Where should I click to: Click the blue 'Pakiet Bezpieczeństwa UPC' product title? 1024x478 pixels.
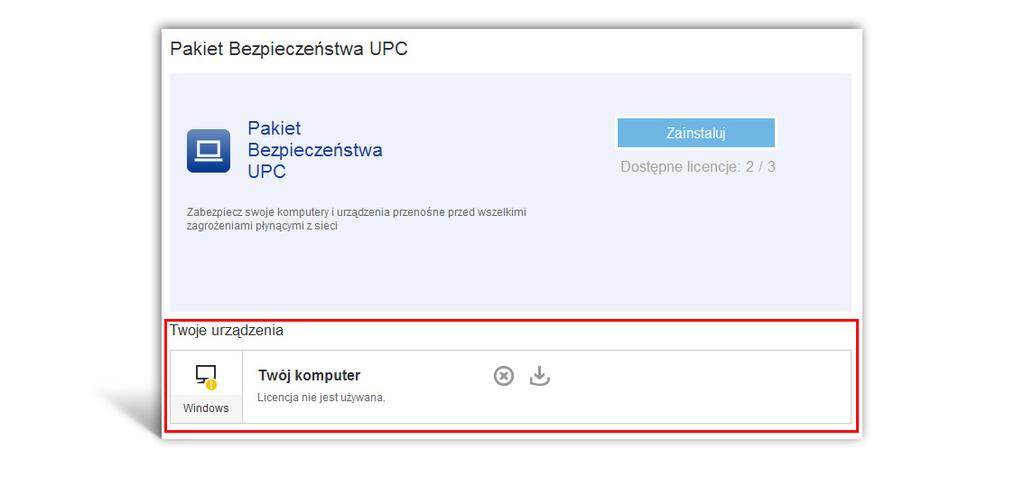(315, 150)
